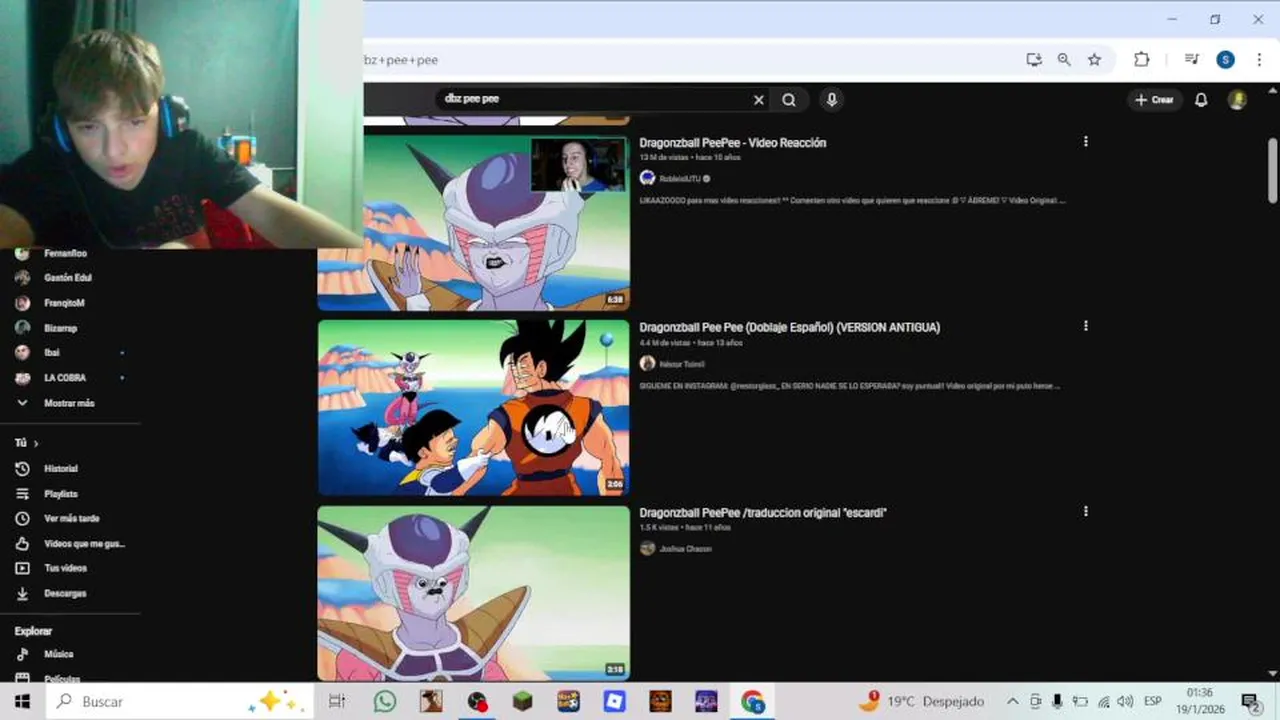Open the FranqitoM subscription
The width and height of the screenshot is (1280, 720).
[64, 303]
